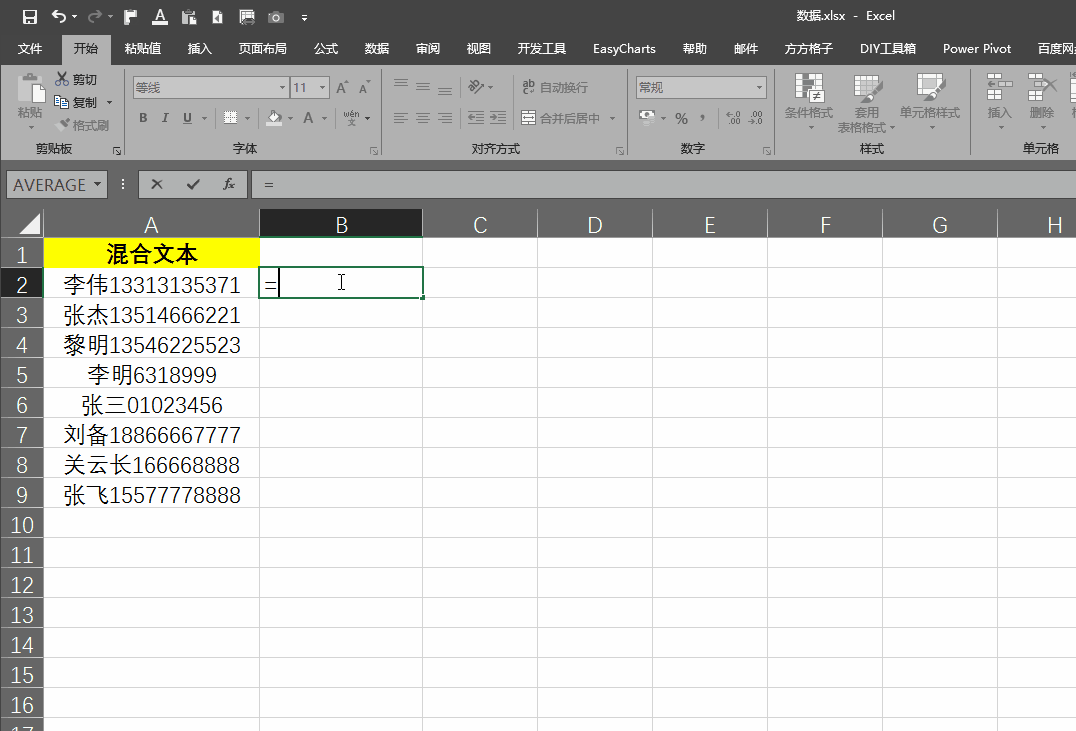Switch to the Formulas (公式) tab
The image size is (1076, 731).
(326, 49)
